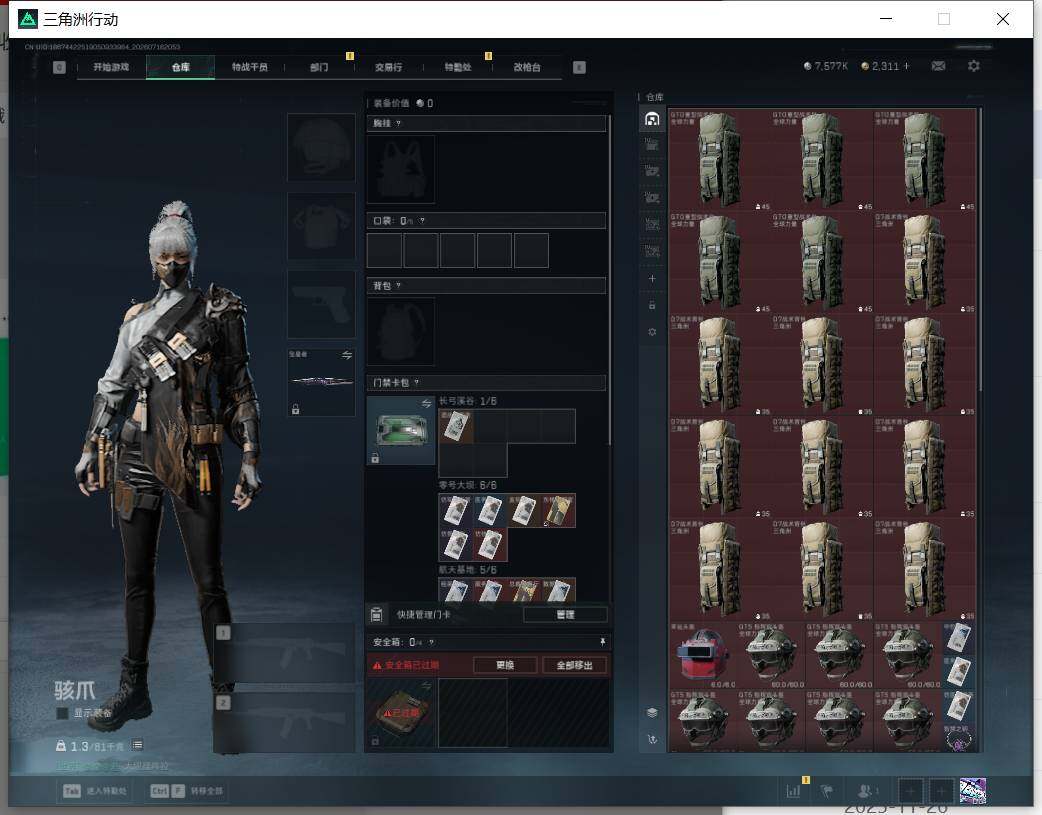Click the purple wreath item in warehouse
This screenshot has width=1042, height=815.
coord(959,739)
